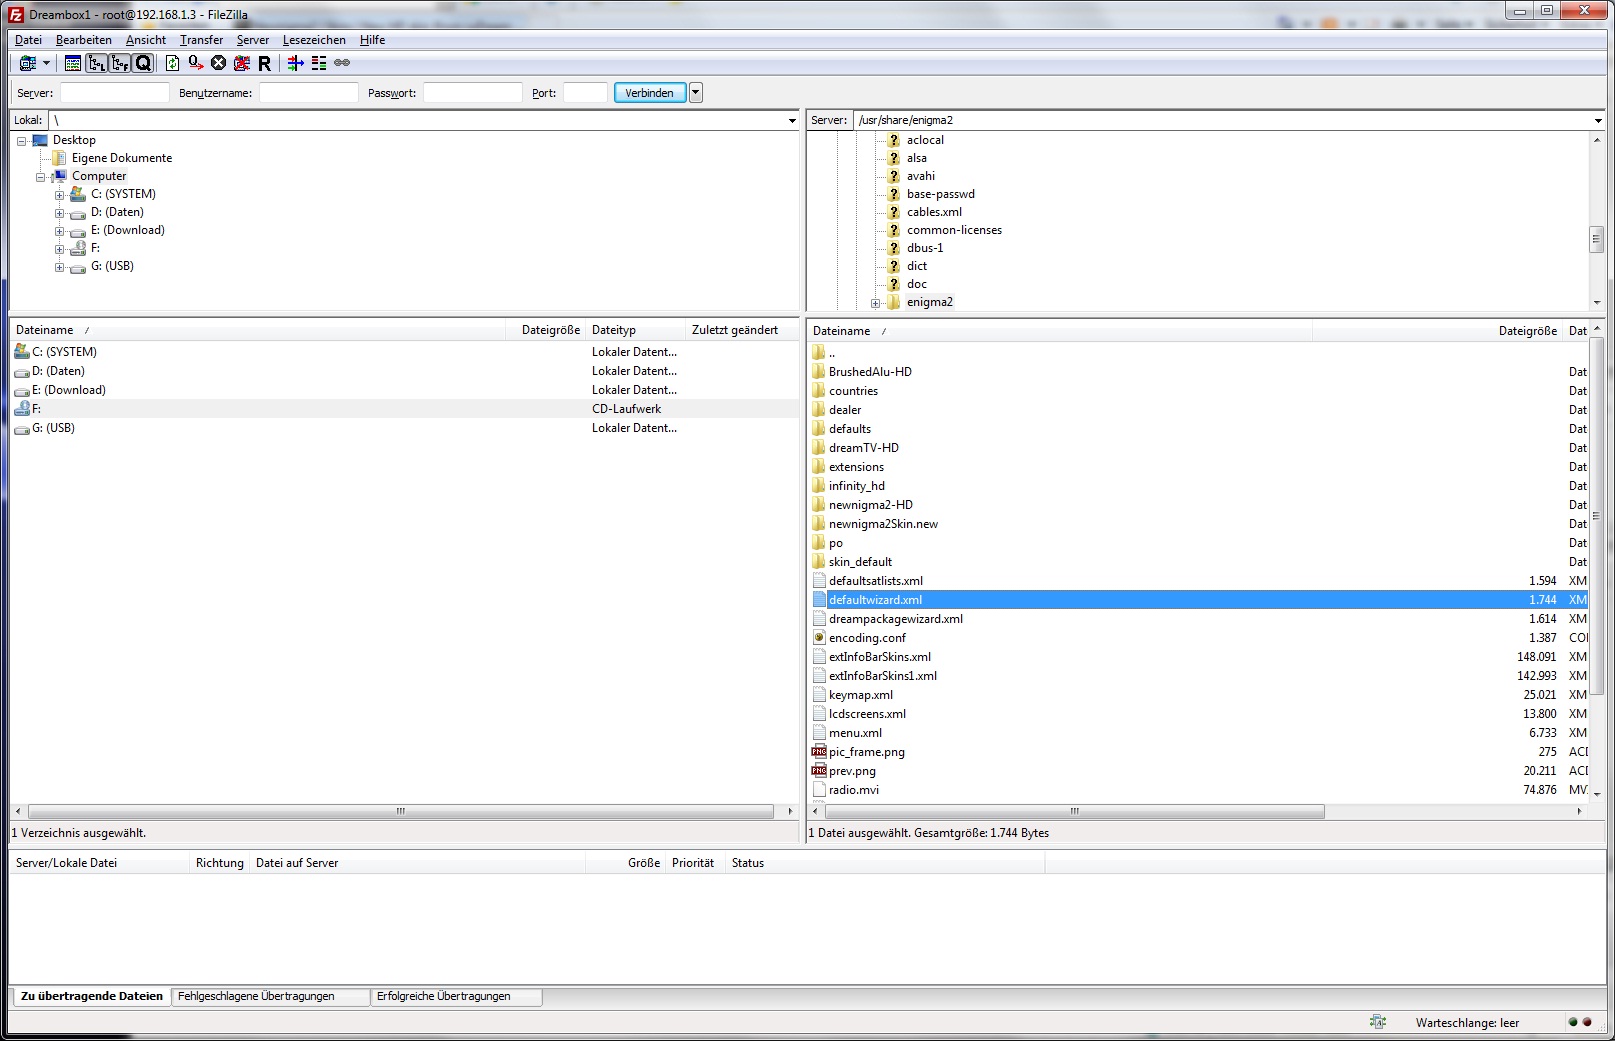Open the Site Manager icon
Screen dimensions: 1615x1041
point(28,63)
